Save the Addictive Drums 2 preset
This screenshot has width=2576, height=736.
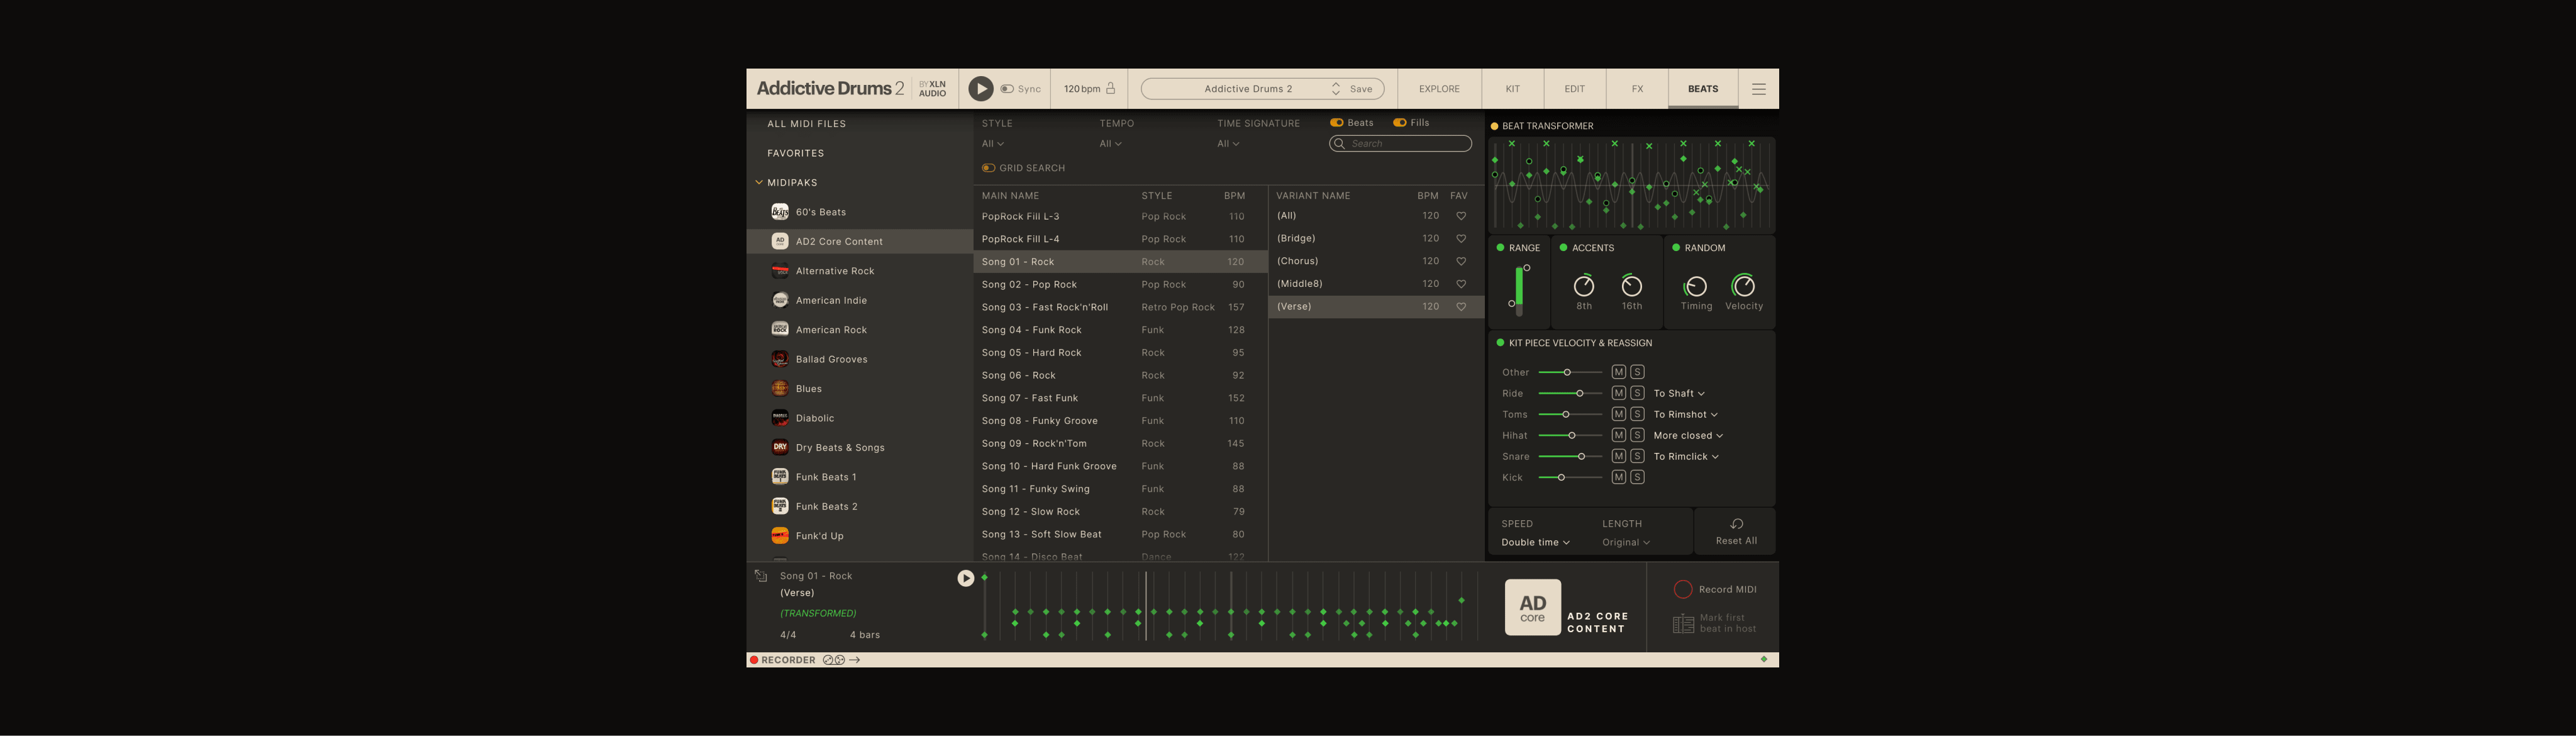coord(1361,89)
